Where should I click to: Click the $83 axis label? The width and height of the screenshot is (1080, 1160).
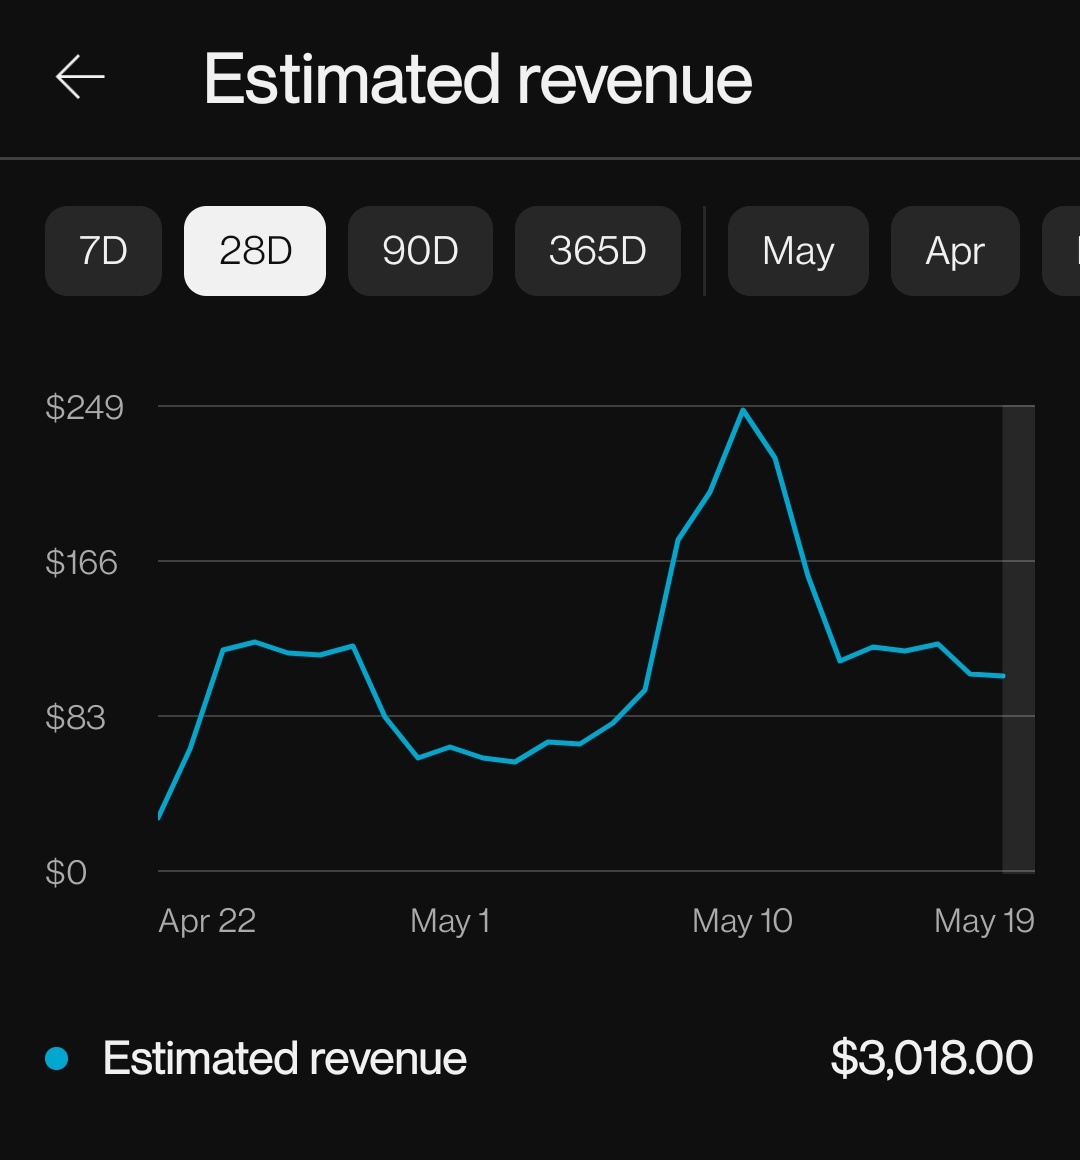coord(75,718)
